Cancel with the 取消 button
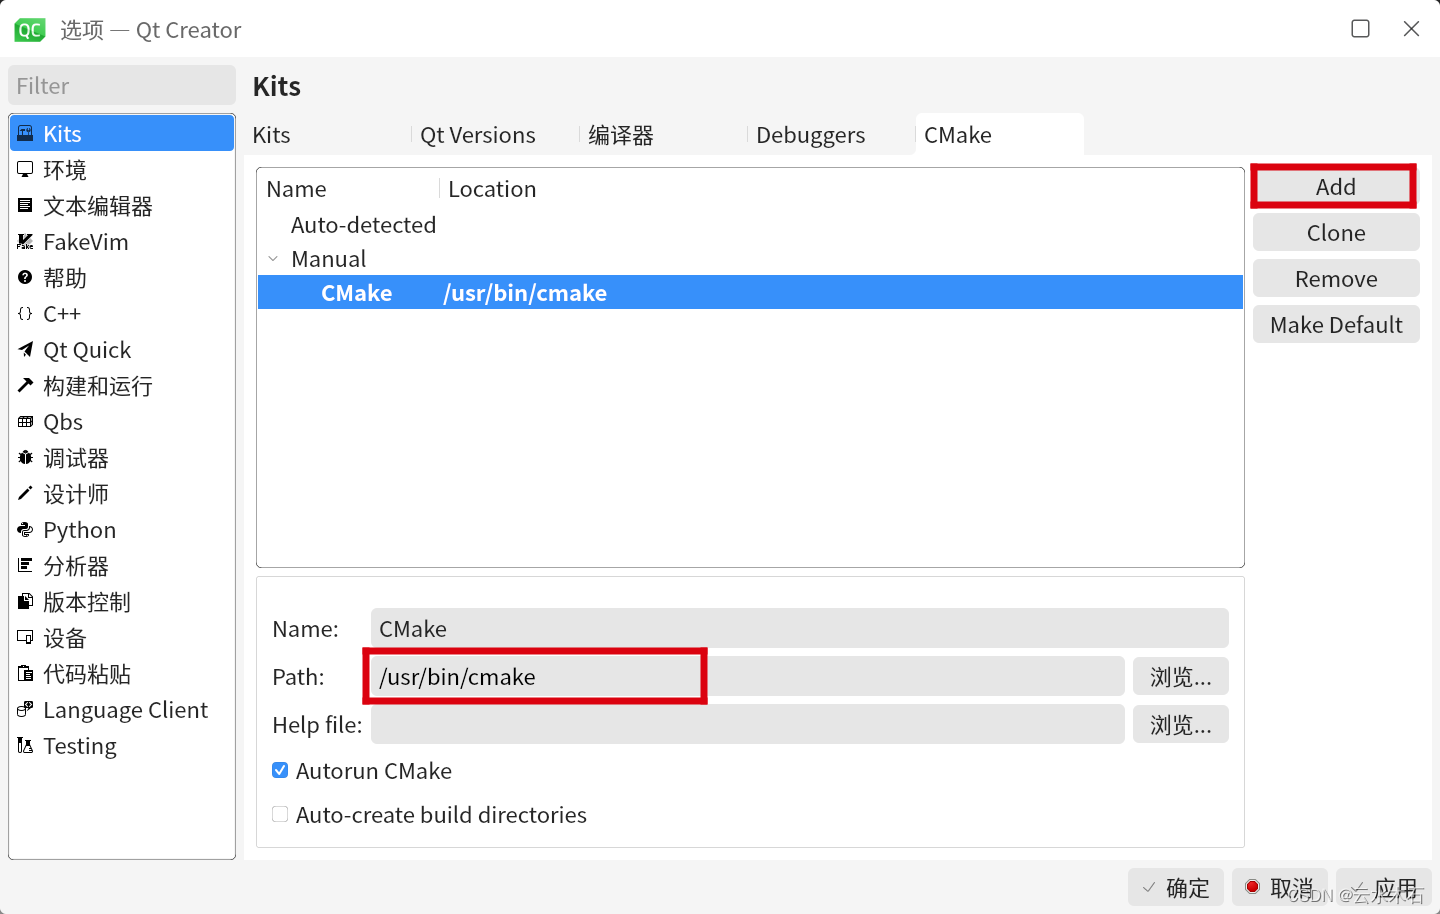This screenshot has height=914, width=1440. coord(1279,887)
